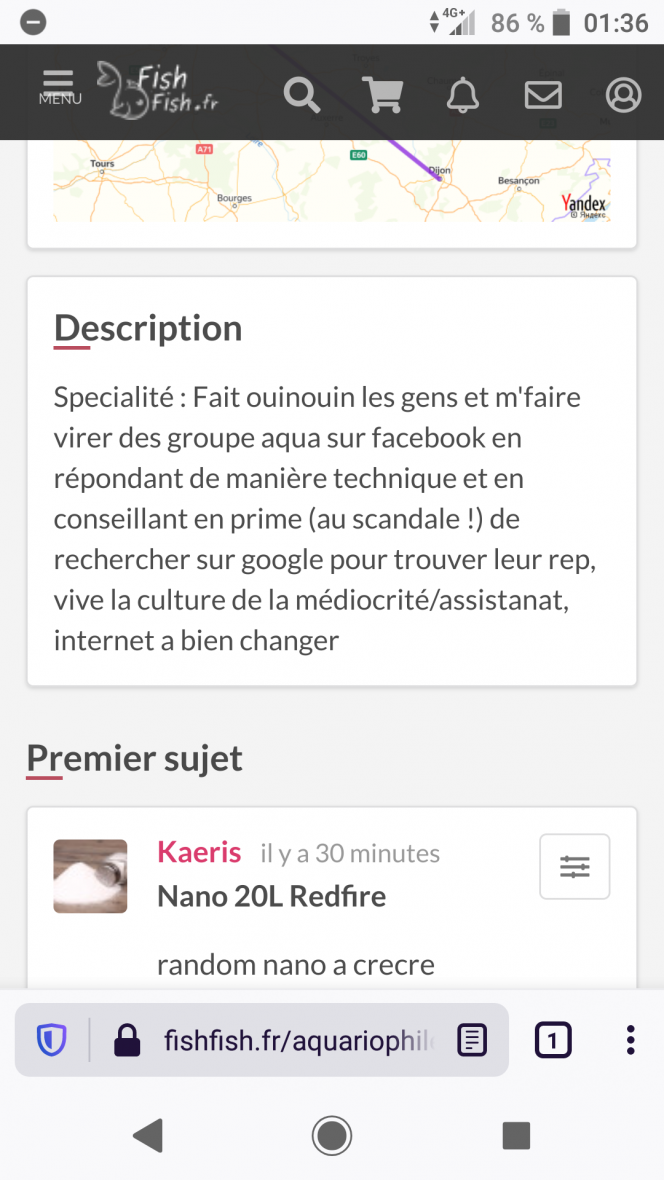Screen dimensions: 664x1180
Task: Tap Kaeris avatar thumbnail
Action: 90,876
